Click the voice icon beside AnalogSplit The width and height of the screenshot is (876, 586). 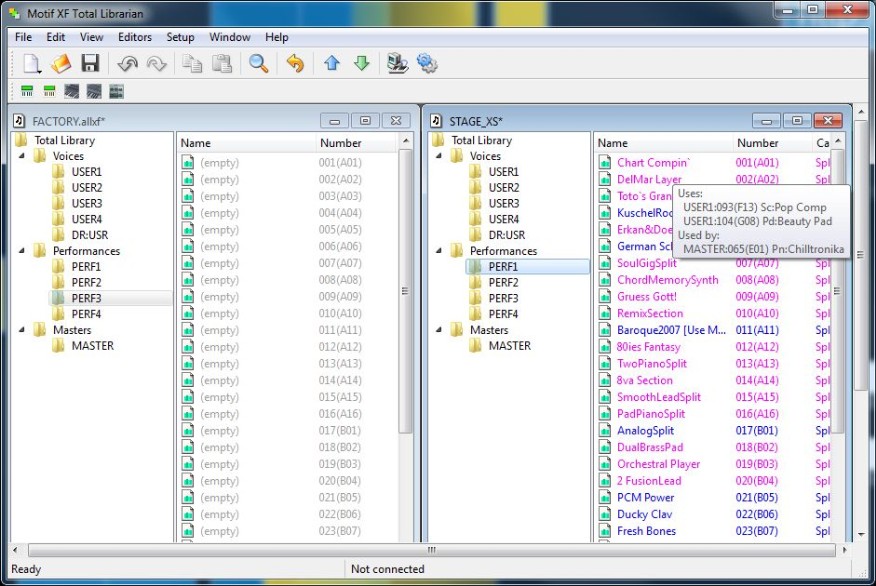[604, 431]
